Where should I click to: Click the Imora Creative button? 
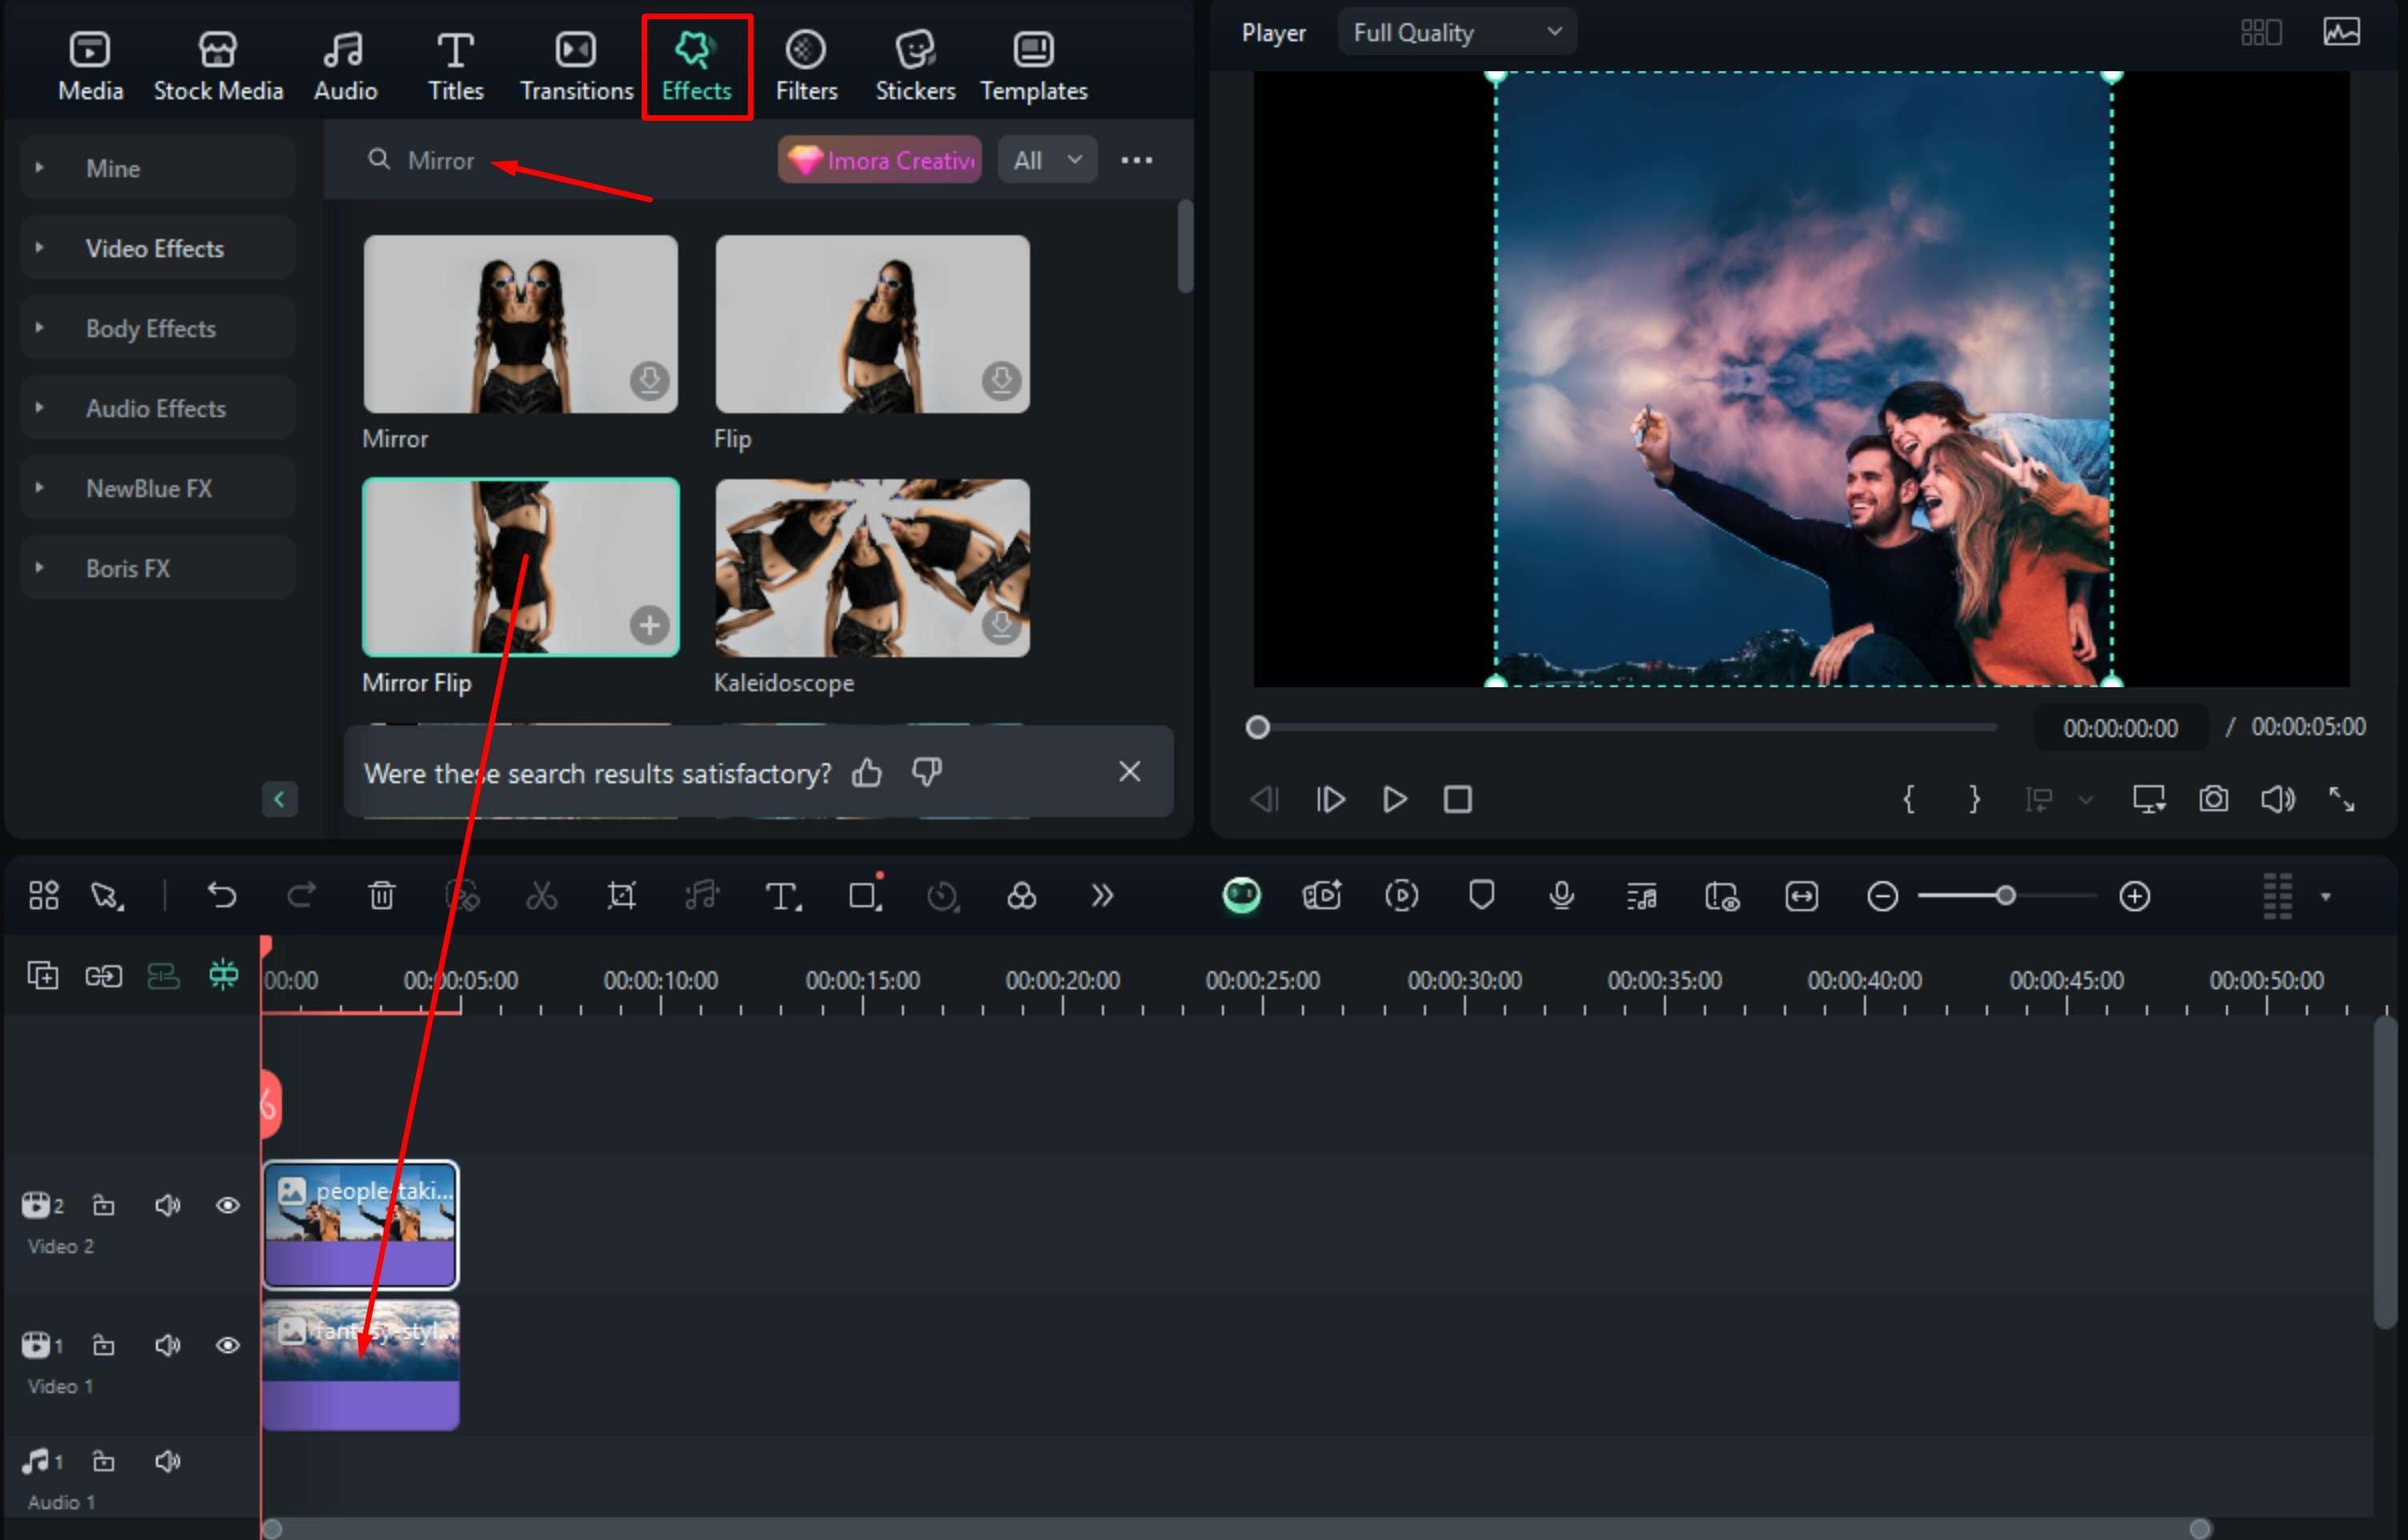(x=880, y=160)
